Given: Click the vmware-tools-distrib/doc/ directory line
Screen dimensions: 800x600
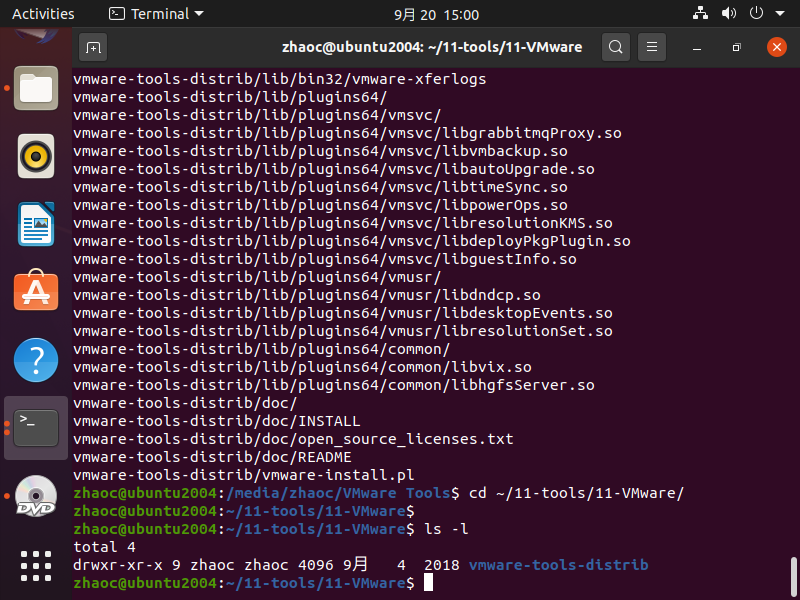Looking at the screenshot, I should tap(185, 403).
